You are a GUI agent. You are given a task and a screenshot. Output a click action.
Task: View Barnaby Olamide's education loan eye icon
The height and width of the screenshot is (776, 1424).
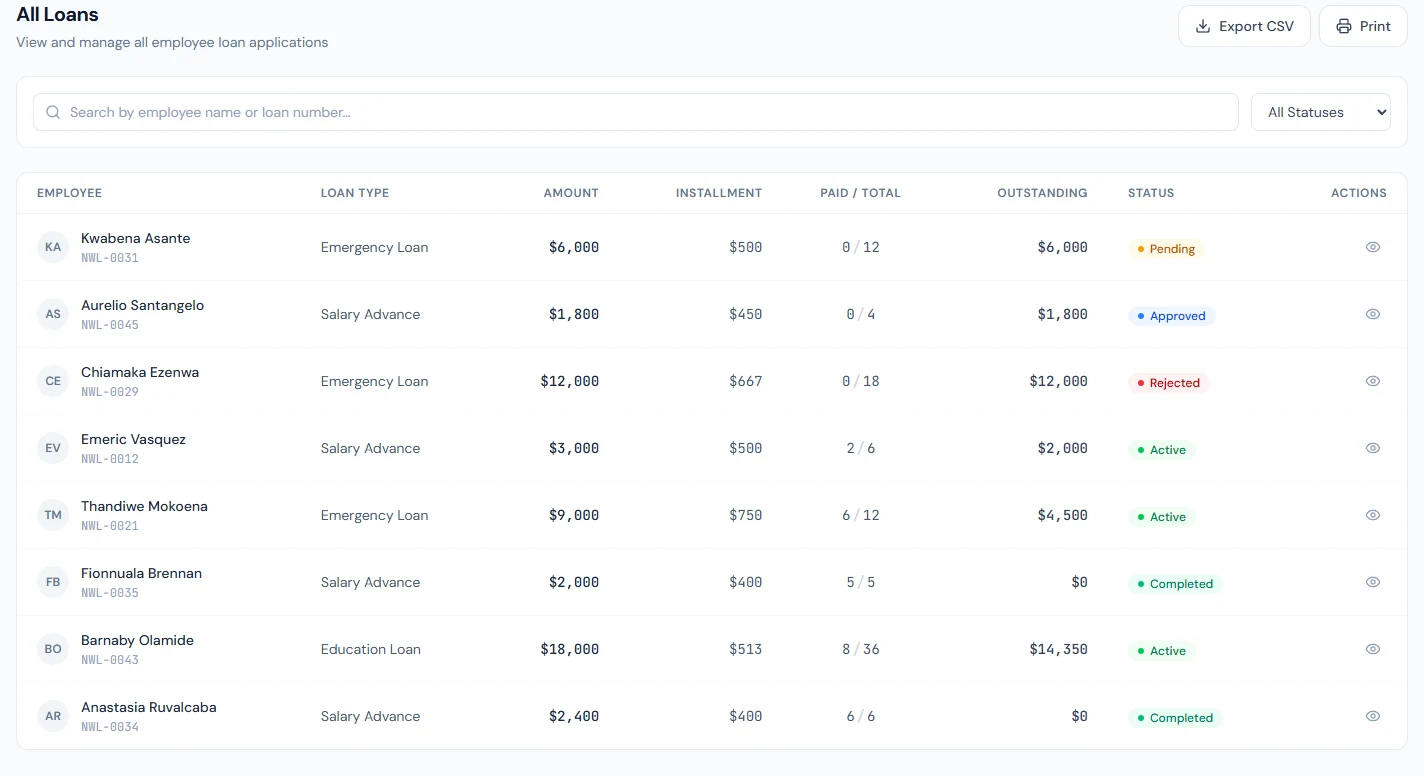[1373, 649]
